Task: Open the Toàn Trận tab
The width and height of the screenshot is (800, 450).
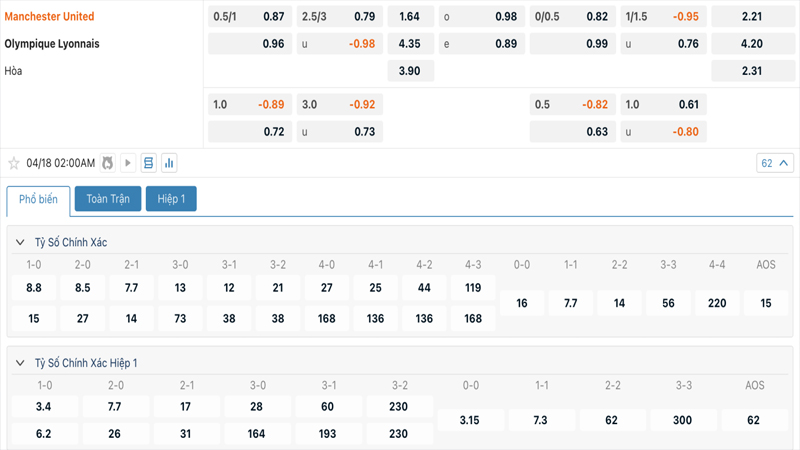Action: coord(107,199)
